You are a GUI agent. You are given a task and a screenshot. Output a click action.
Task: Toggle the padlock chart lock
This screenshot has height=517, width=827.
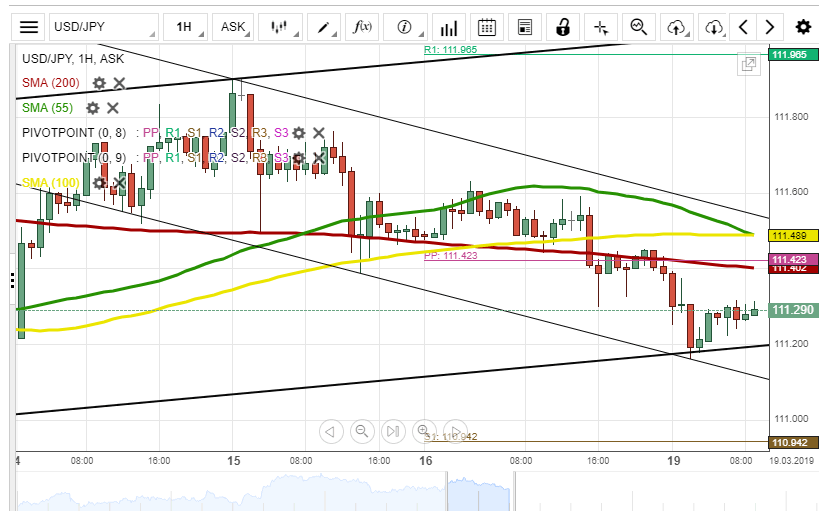pyautogui.click(x=563, y=27)
